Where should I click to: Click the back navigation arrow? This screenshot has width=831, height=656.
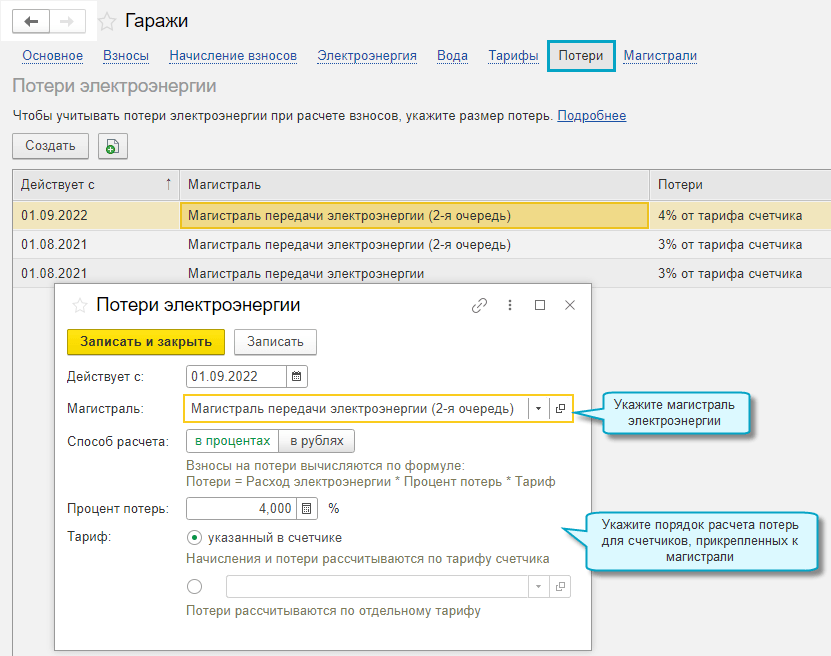[x=31, y=21]
